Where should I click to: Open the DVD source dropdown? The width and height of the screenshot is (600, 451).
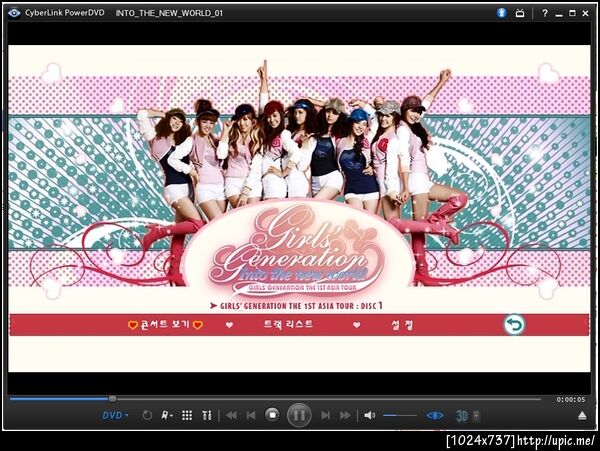115,415
